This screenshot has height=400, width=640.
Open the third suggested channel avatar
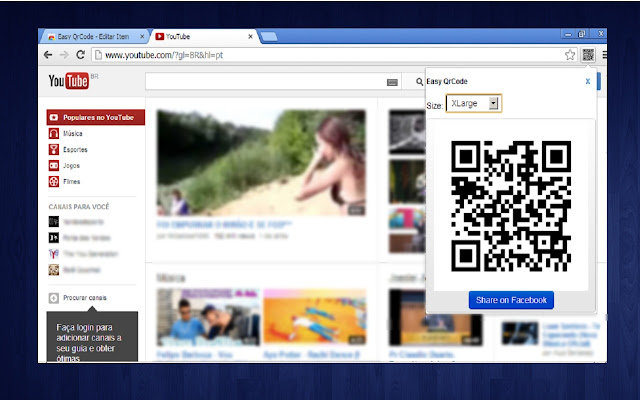coord(53,253)
